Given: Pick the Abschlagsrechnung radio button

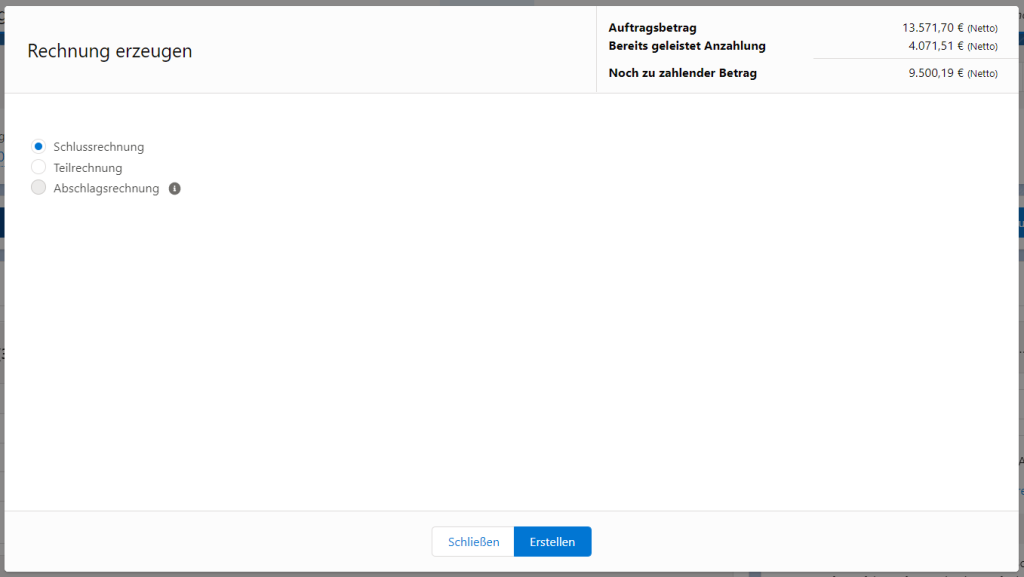Looking at the screenshot, I should pos(39,188).
